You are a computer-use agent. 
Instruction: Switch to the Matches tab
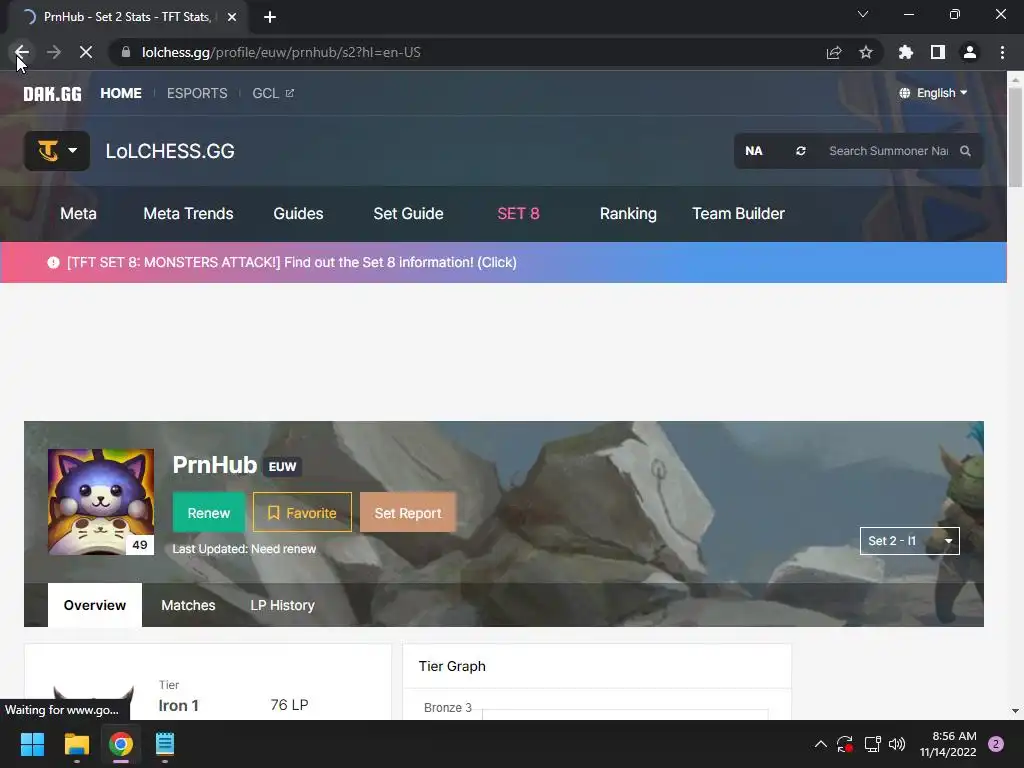pyautogui.click(x=188, y=605)
